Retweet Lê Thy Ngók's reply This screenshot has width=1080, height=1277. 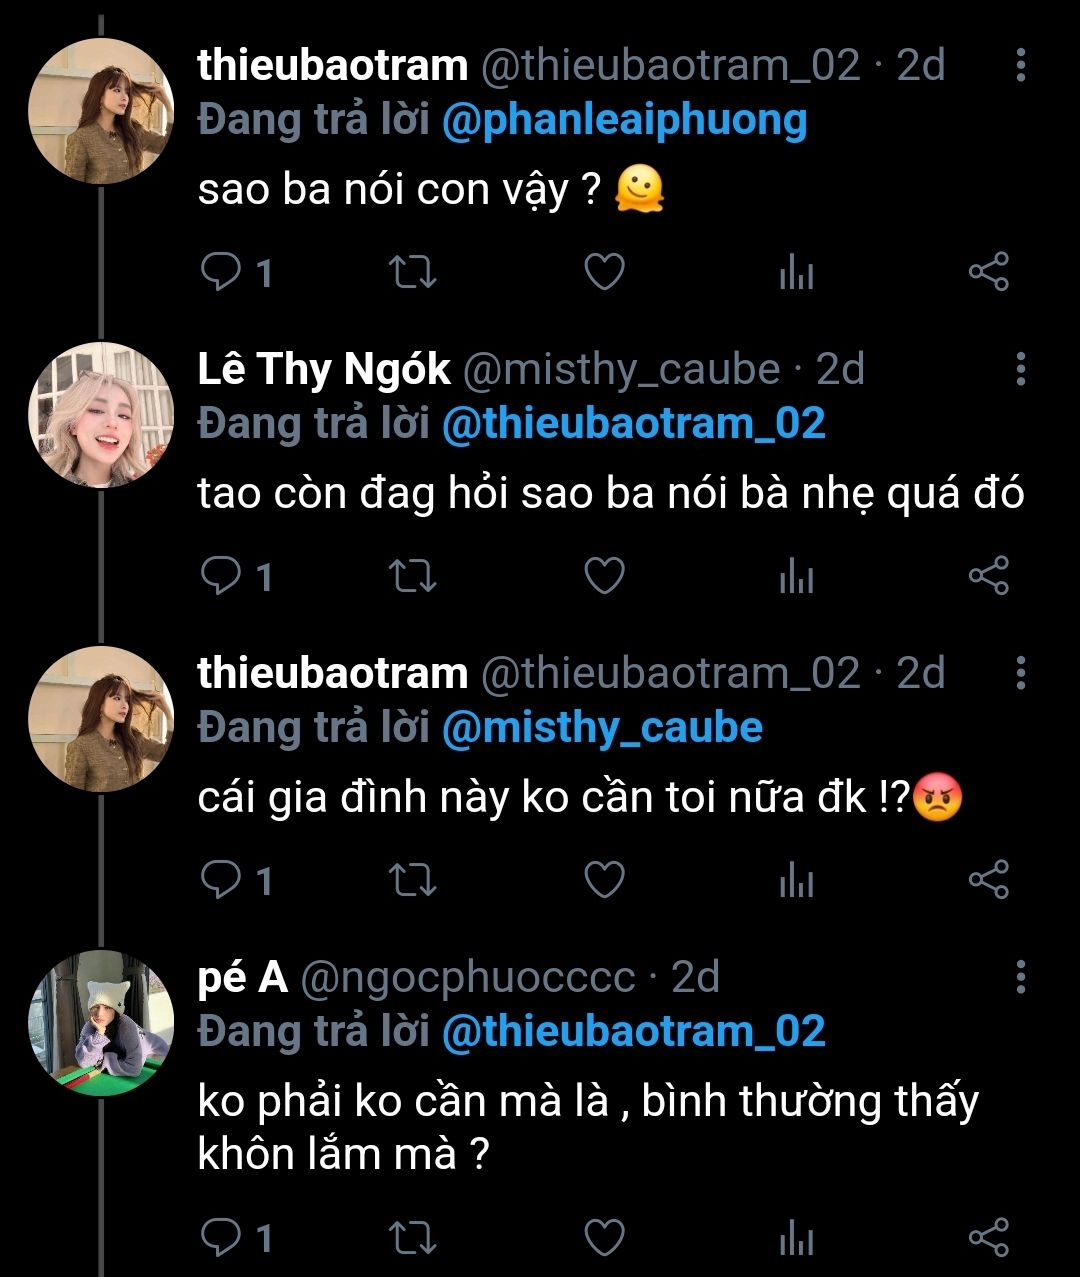pos(411,576)
